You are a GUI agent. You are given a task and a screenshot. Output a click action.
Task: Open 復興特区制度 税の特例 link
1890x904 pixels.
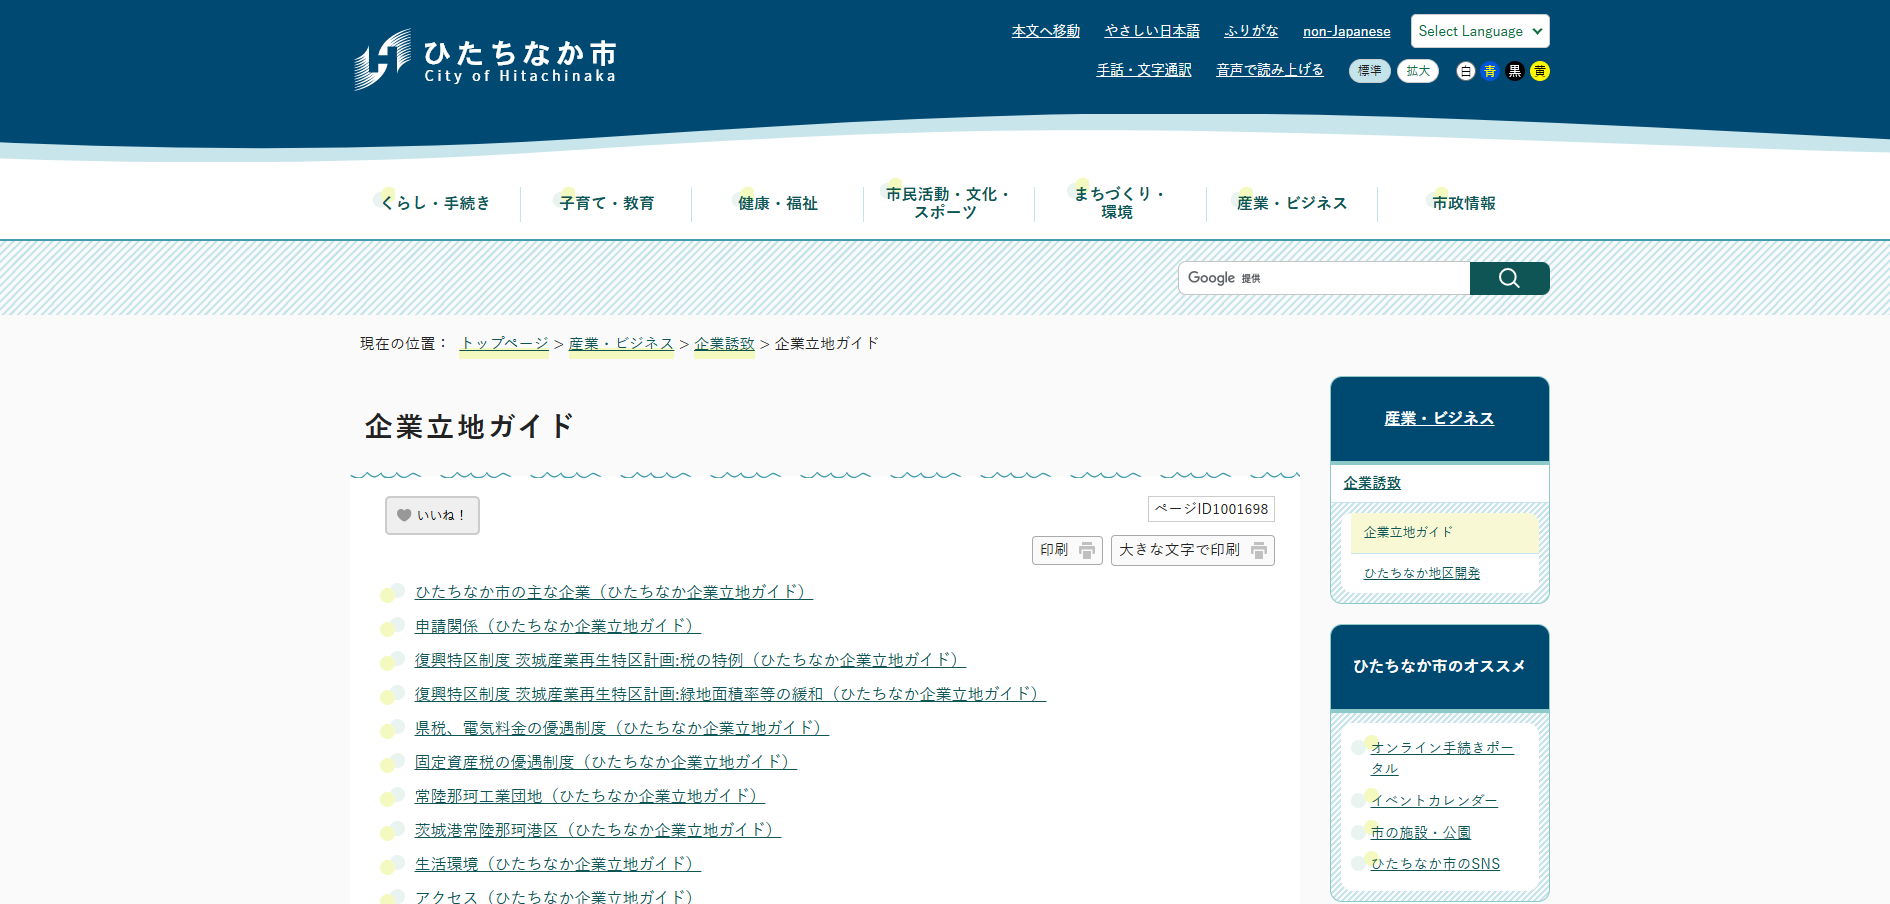(690, 660)
